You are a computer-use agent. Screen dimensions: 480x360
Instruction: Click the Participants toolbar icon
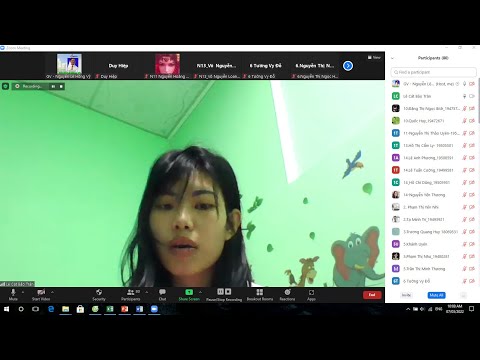tap(130, 292)
